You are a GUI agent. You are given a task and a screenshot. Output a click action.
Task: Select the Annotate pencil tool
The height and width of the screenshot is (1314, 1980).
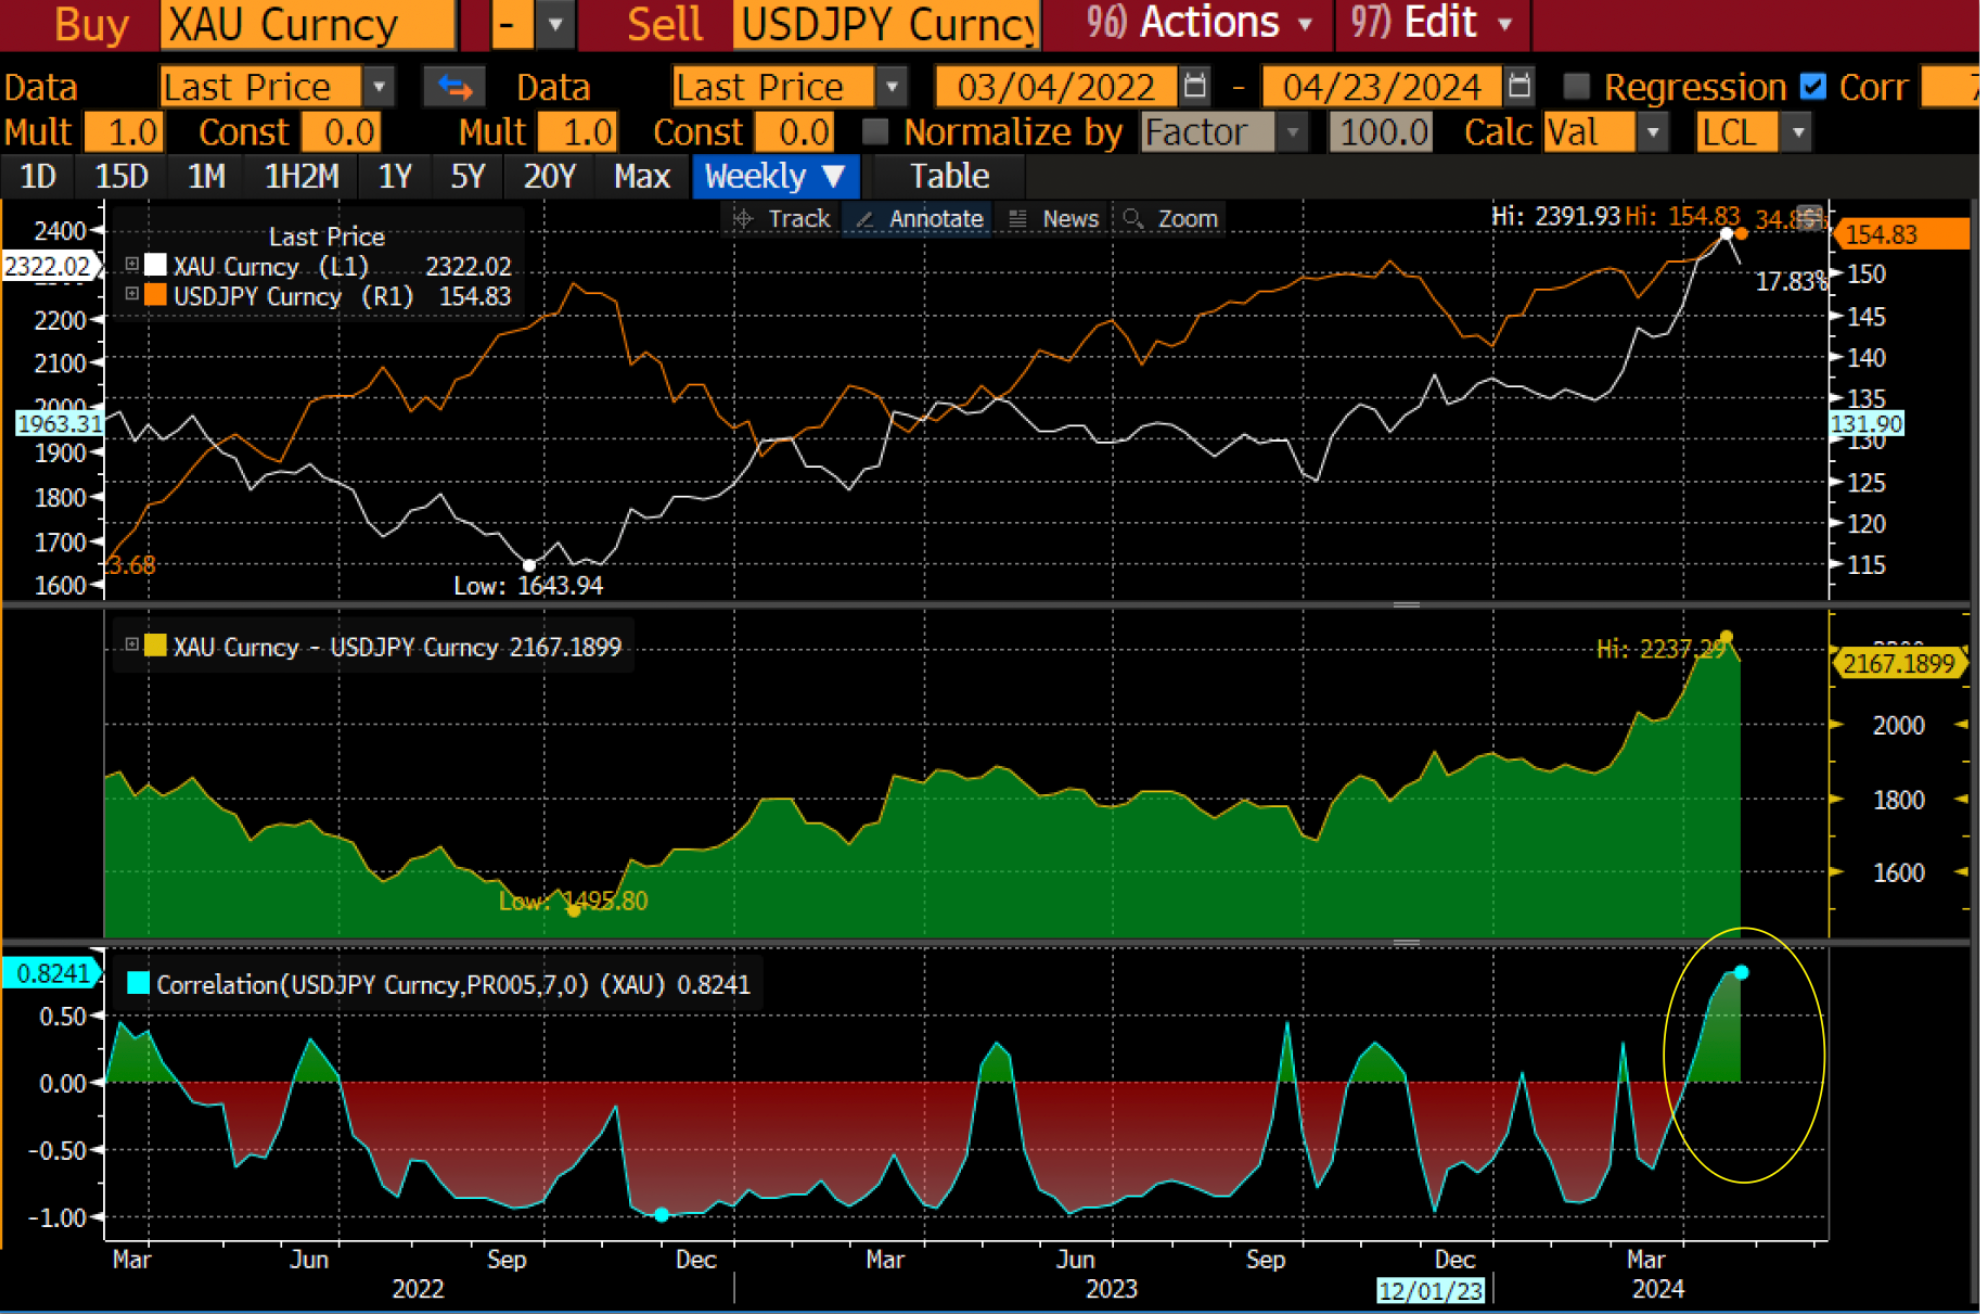point(918,219)
